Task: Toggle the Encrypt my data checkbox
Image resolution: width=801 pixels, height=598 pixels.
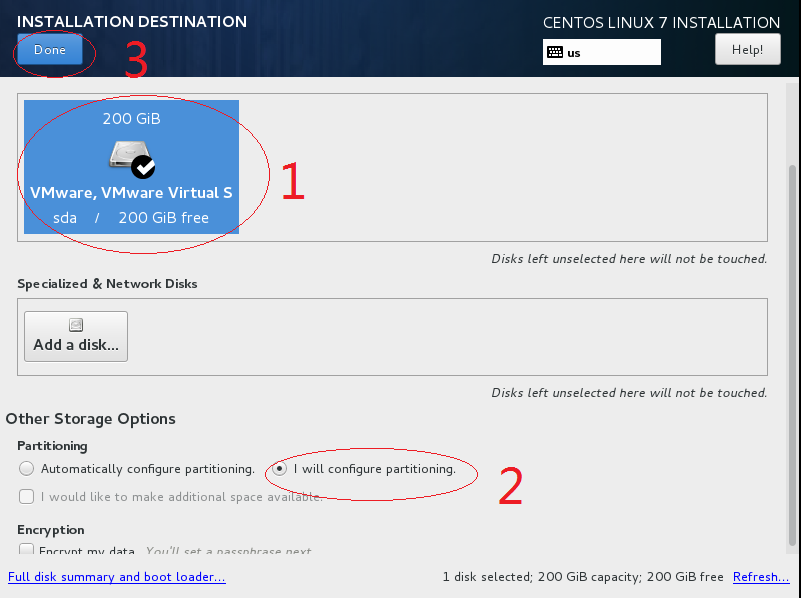Action: [27, 549]
